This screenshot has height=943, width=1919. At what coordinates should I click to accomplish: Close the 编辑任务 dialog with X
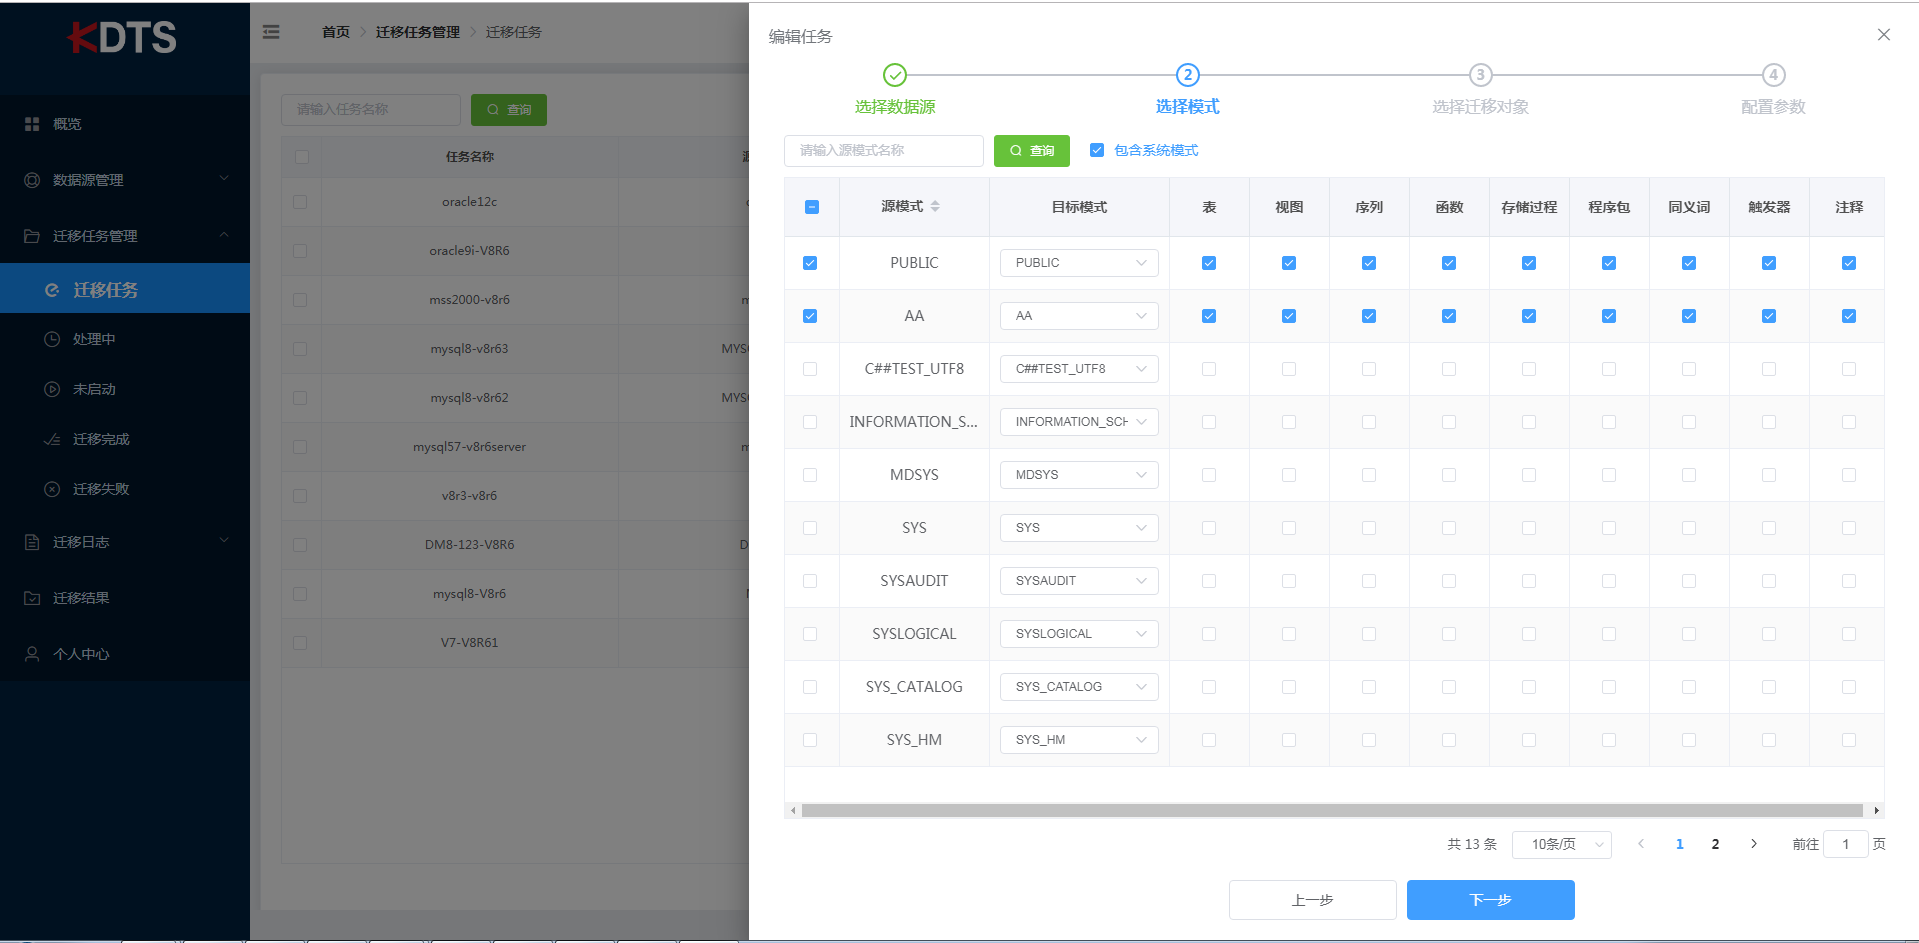click(x=1884, y=35)
